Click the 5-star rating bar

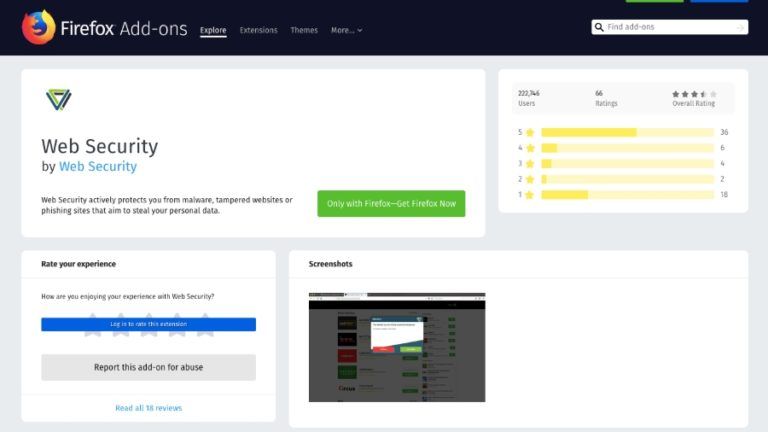coord(627,132)
